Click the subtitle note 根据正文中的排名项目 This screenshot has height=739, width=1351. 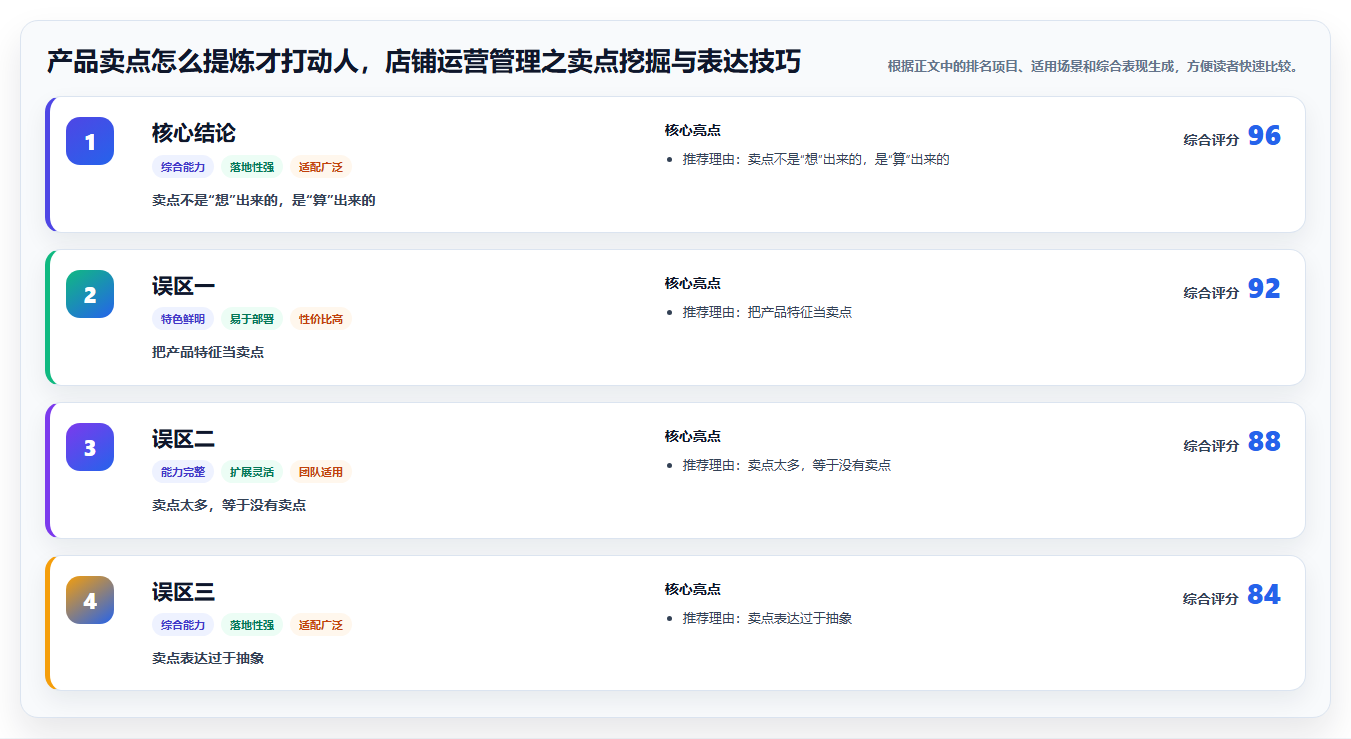[1093, 66]
